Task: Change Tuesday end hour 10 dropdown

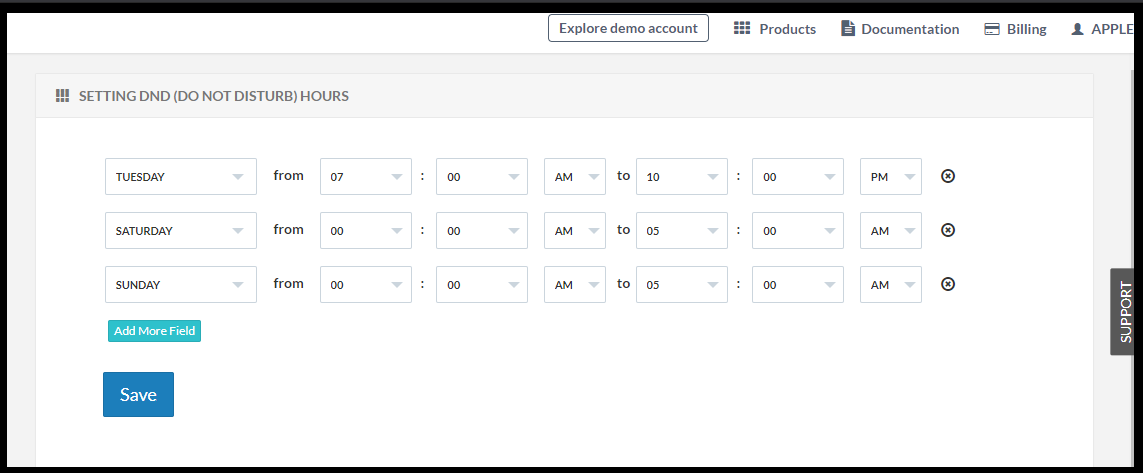Action: click(682, 176)
